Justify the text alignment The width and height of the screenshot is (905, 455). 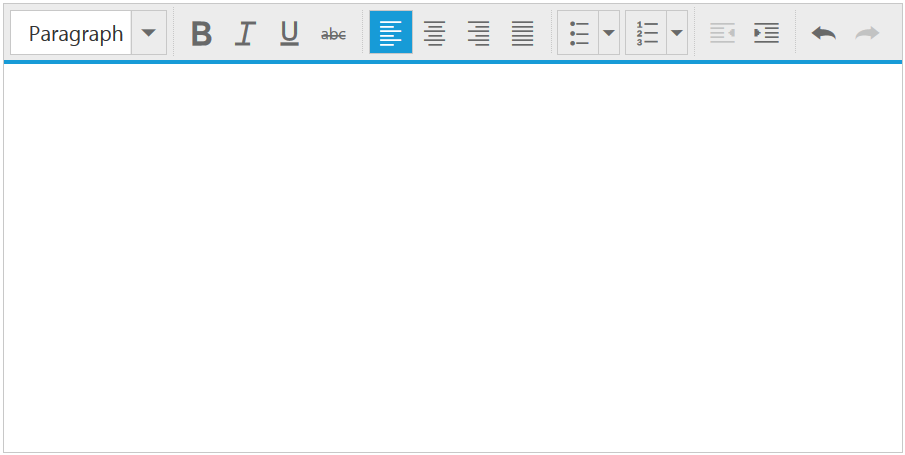point(522,33)
